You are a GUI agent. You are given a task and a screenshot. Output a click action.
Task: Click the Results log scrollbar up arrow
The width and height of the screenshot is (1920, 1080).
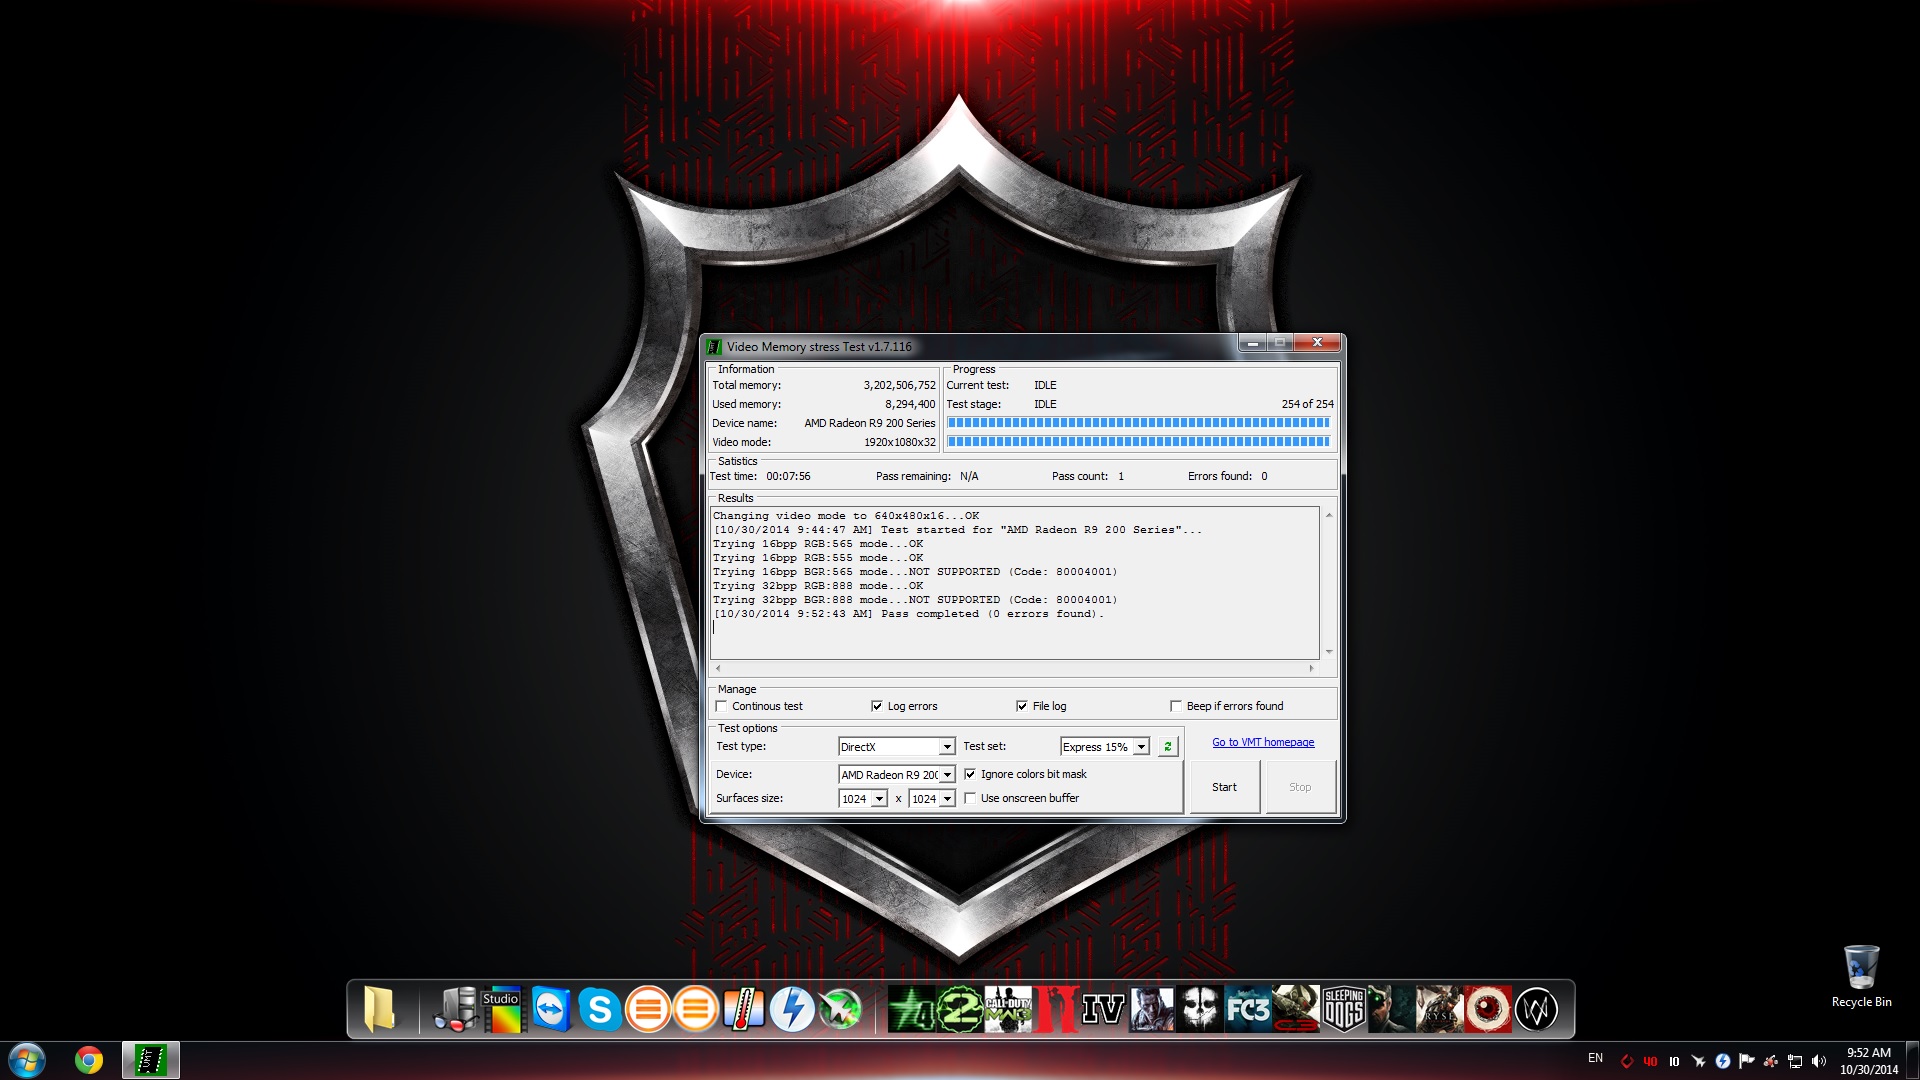[x=1329, y=516]
